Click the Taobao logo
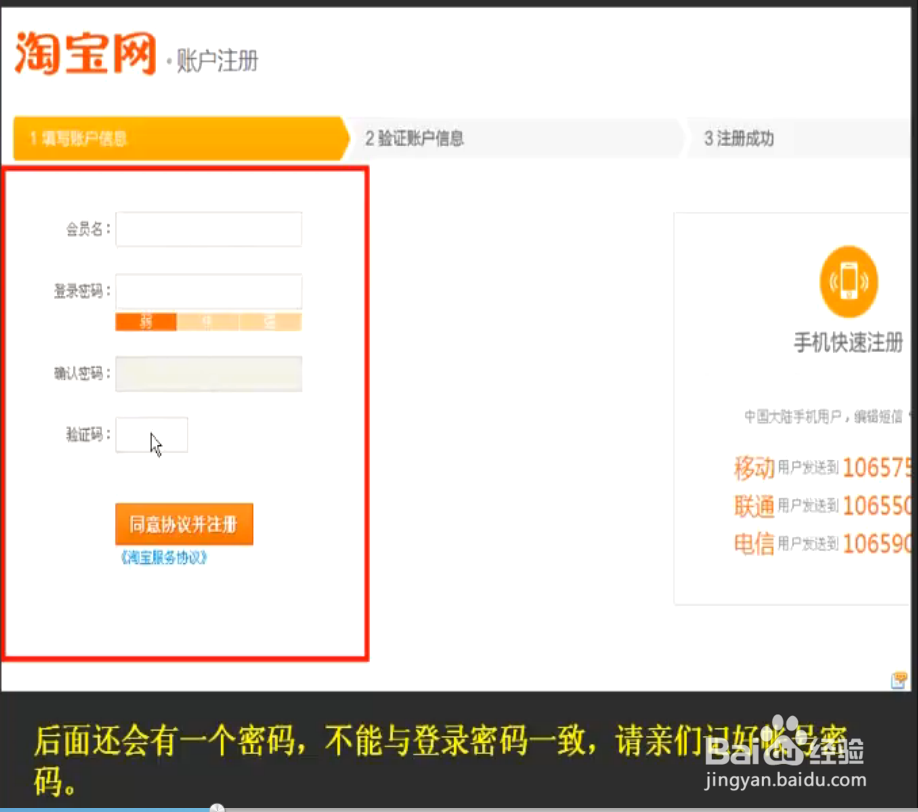The image size is (918, 812). [x=85, y=53]
